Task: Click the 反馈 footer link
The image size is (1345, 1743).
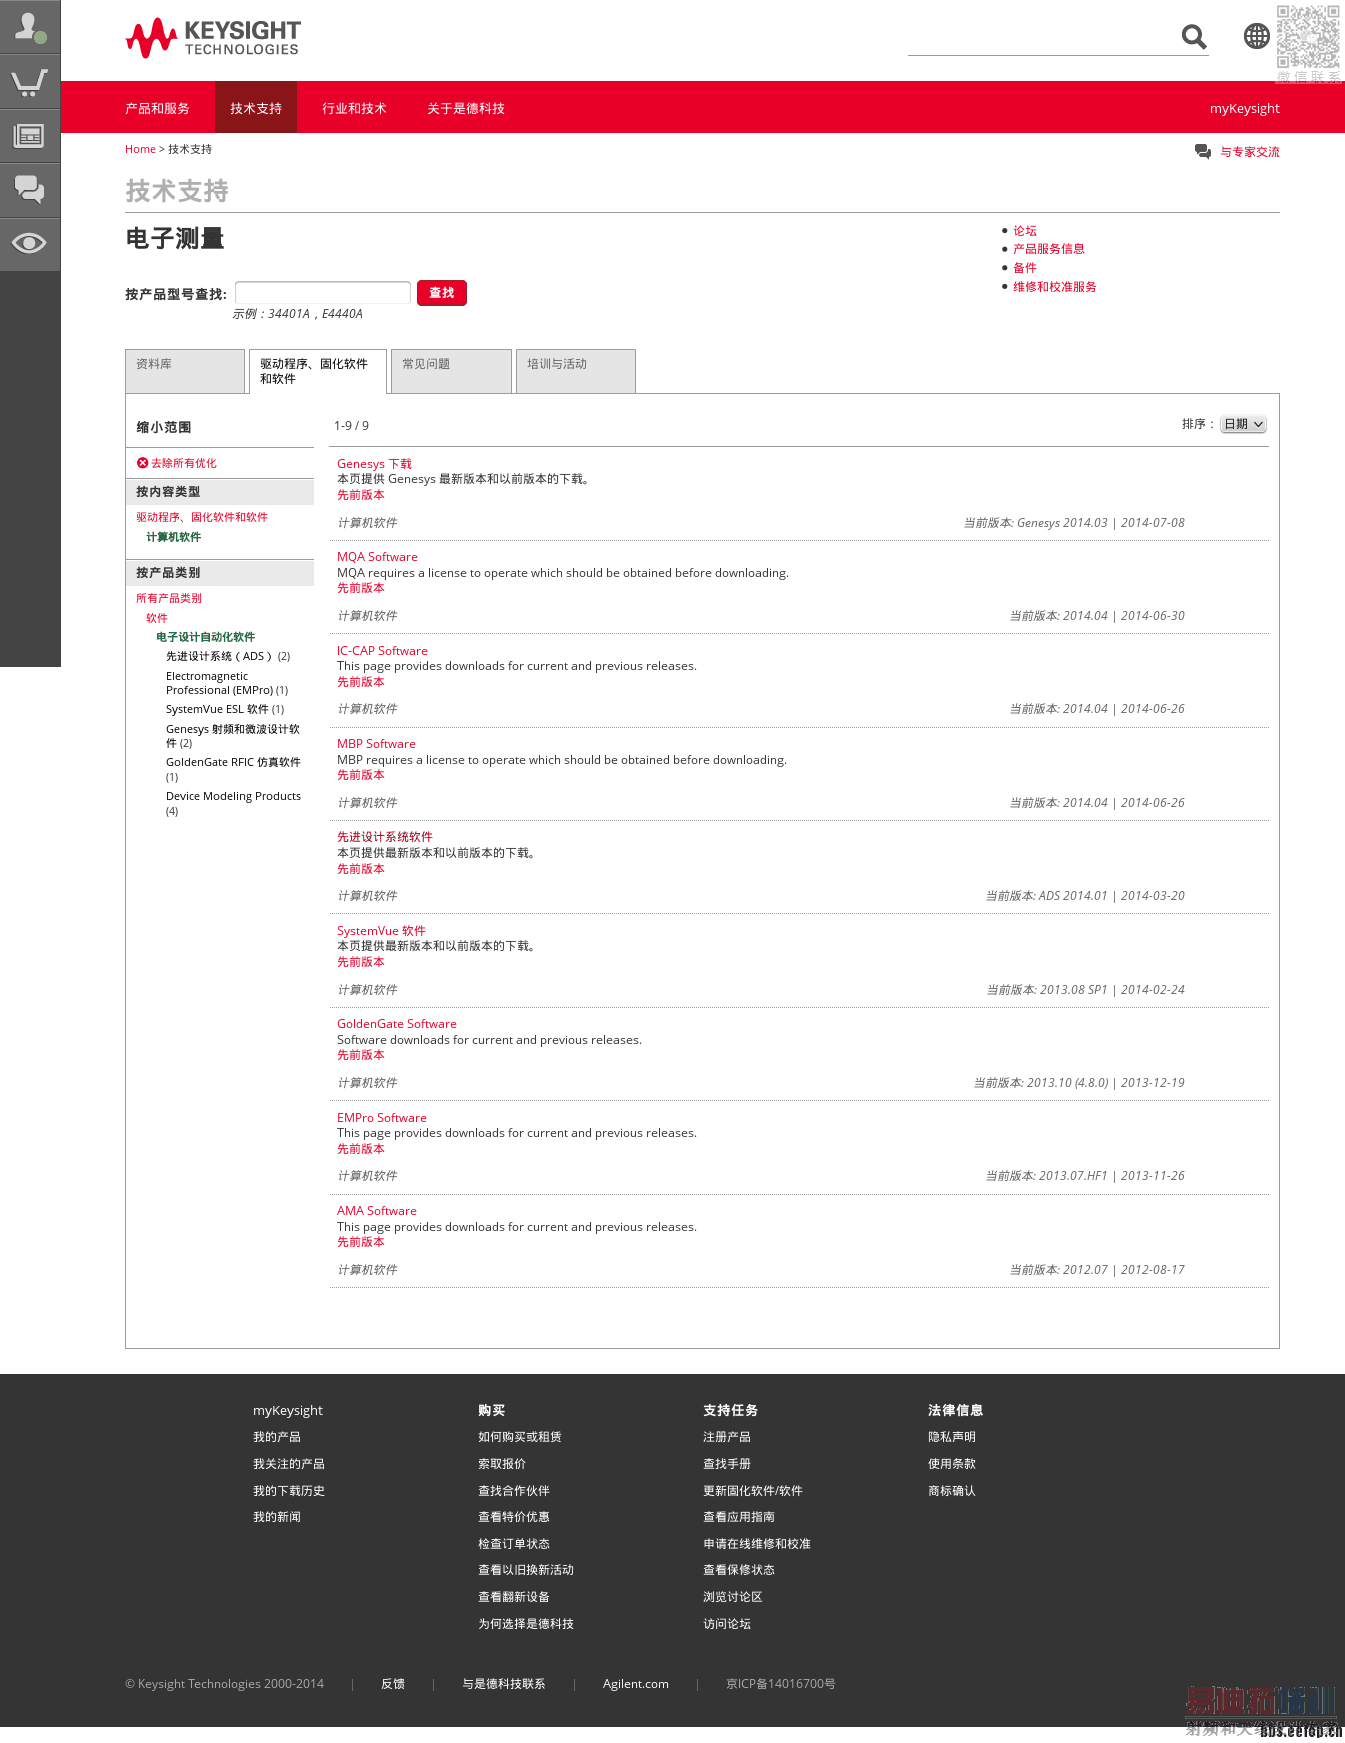Action: [x=393, y=1684]
